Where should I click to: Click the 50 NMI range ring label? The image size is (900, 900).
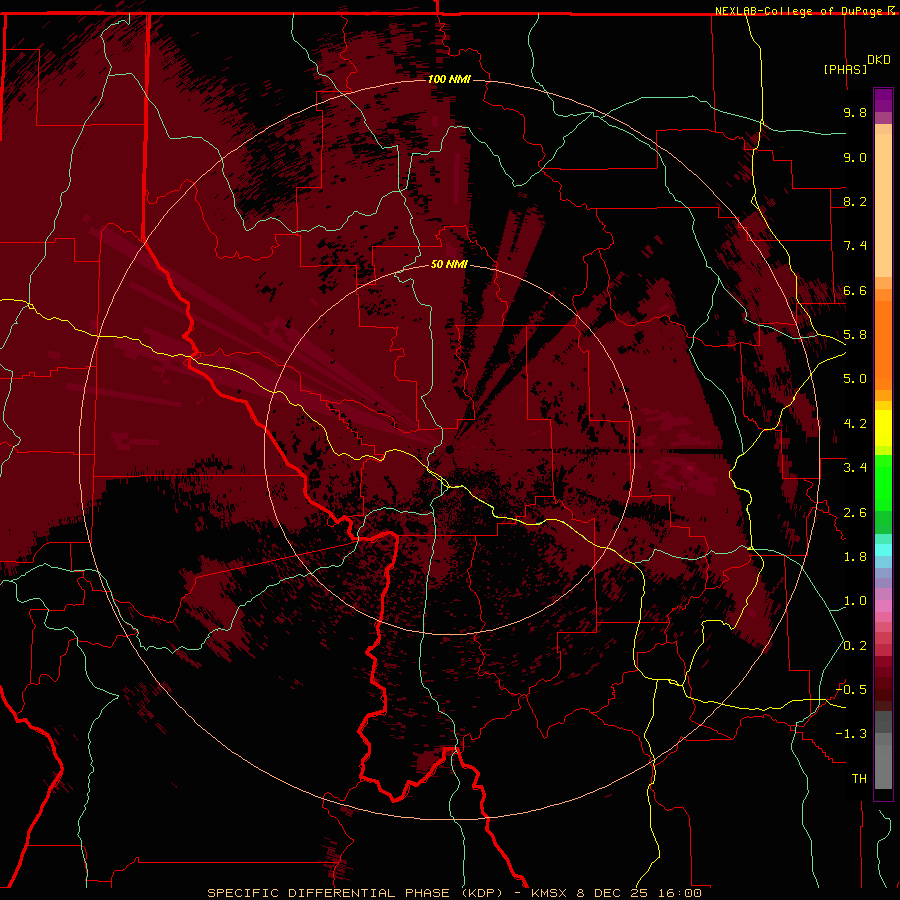pos(449,264)
